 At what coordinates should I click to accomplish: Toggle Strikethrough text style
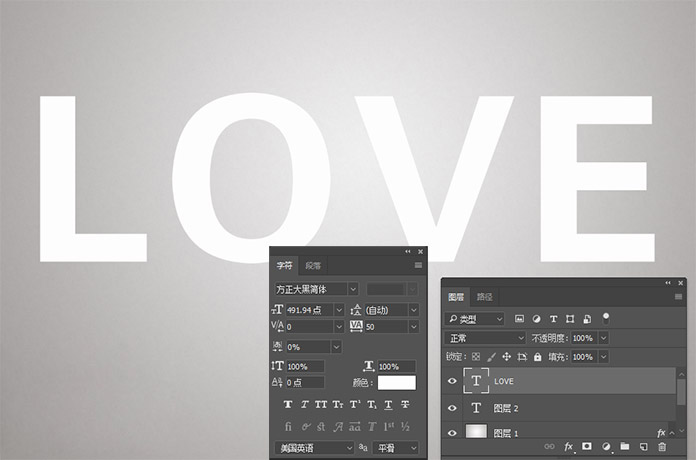tap(405, 404)
